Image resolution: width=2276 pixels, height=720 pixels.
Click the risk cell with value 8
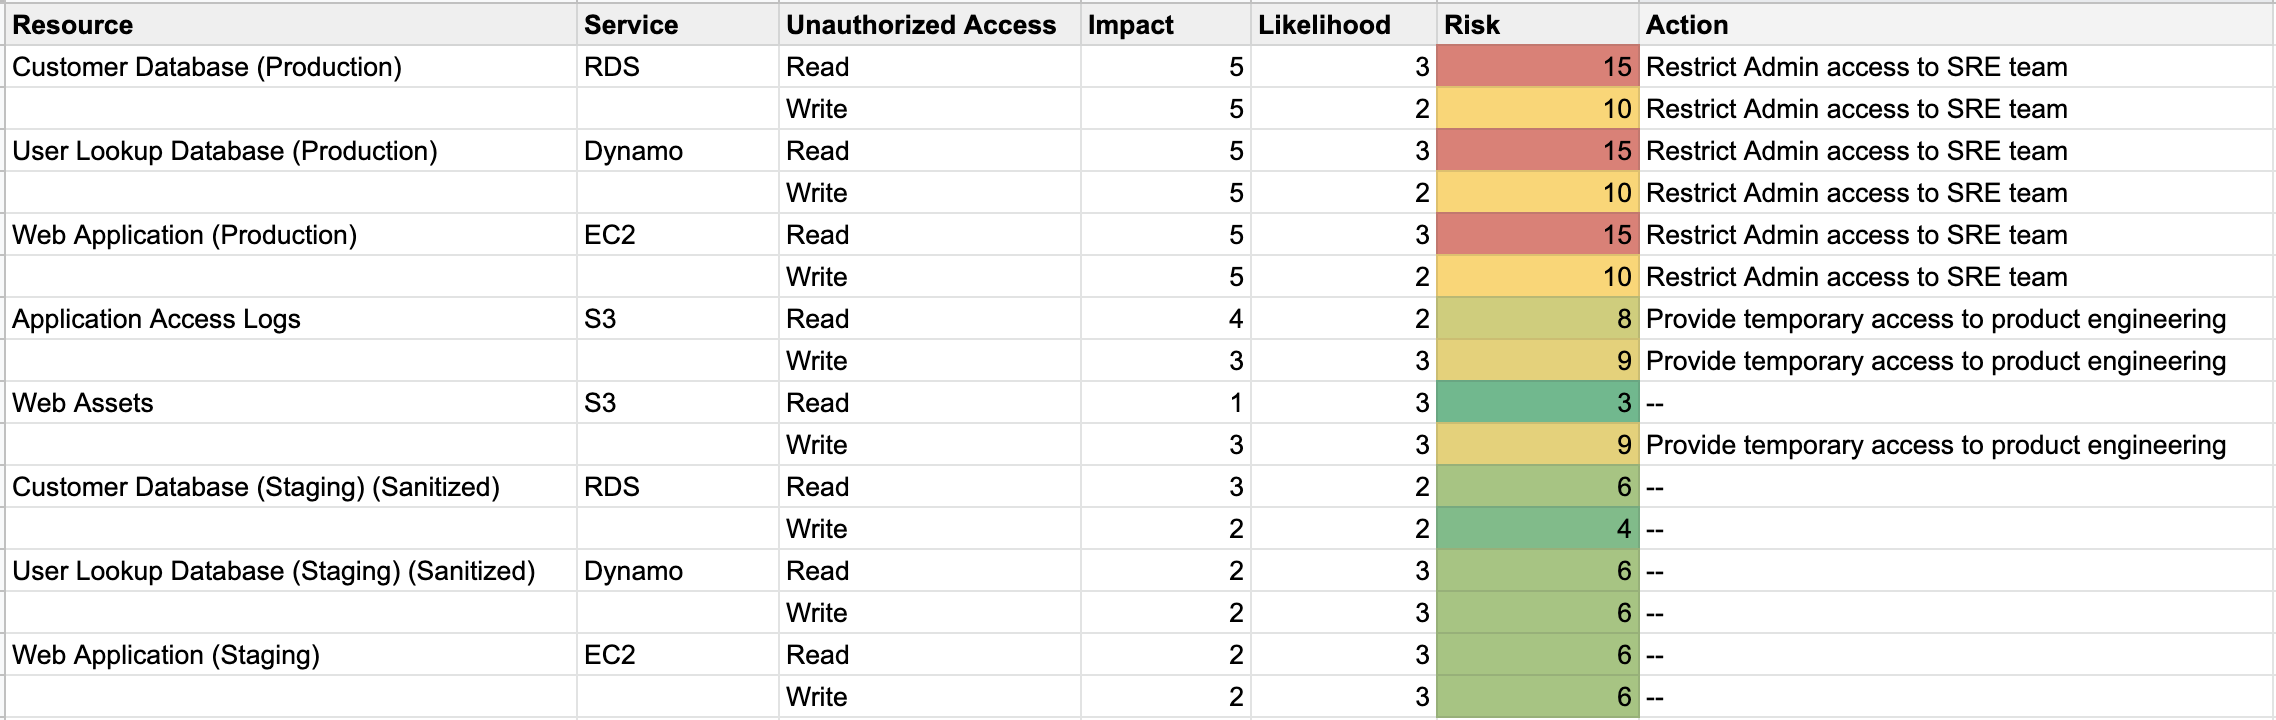click(1537, 319)
